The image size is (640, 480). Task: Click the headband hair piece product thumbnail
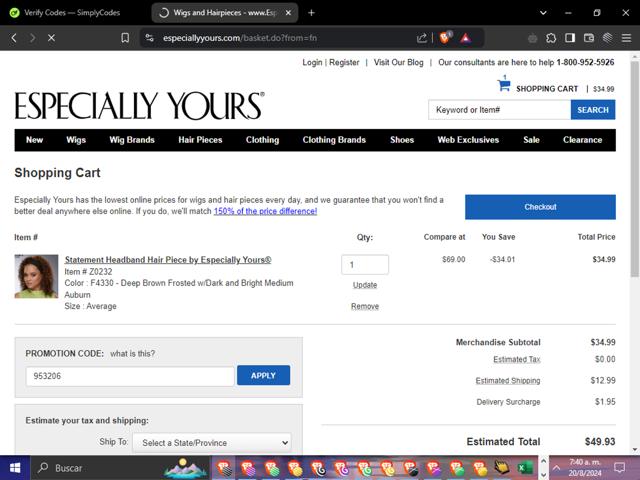36,276
